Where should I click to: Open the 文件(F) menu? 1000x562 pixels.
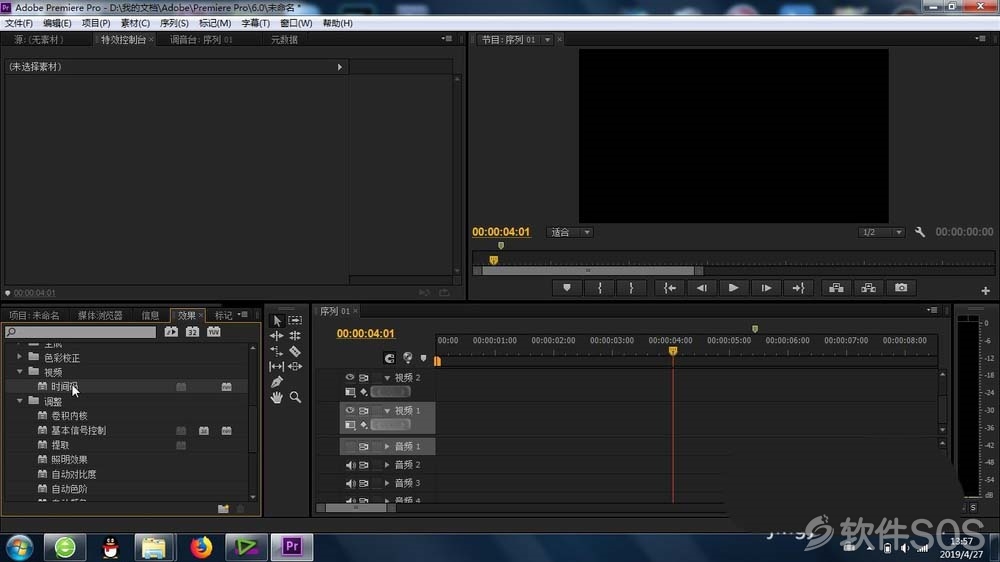[18, 23]
